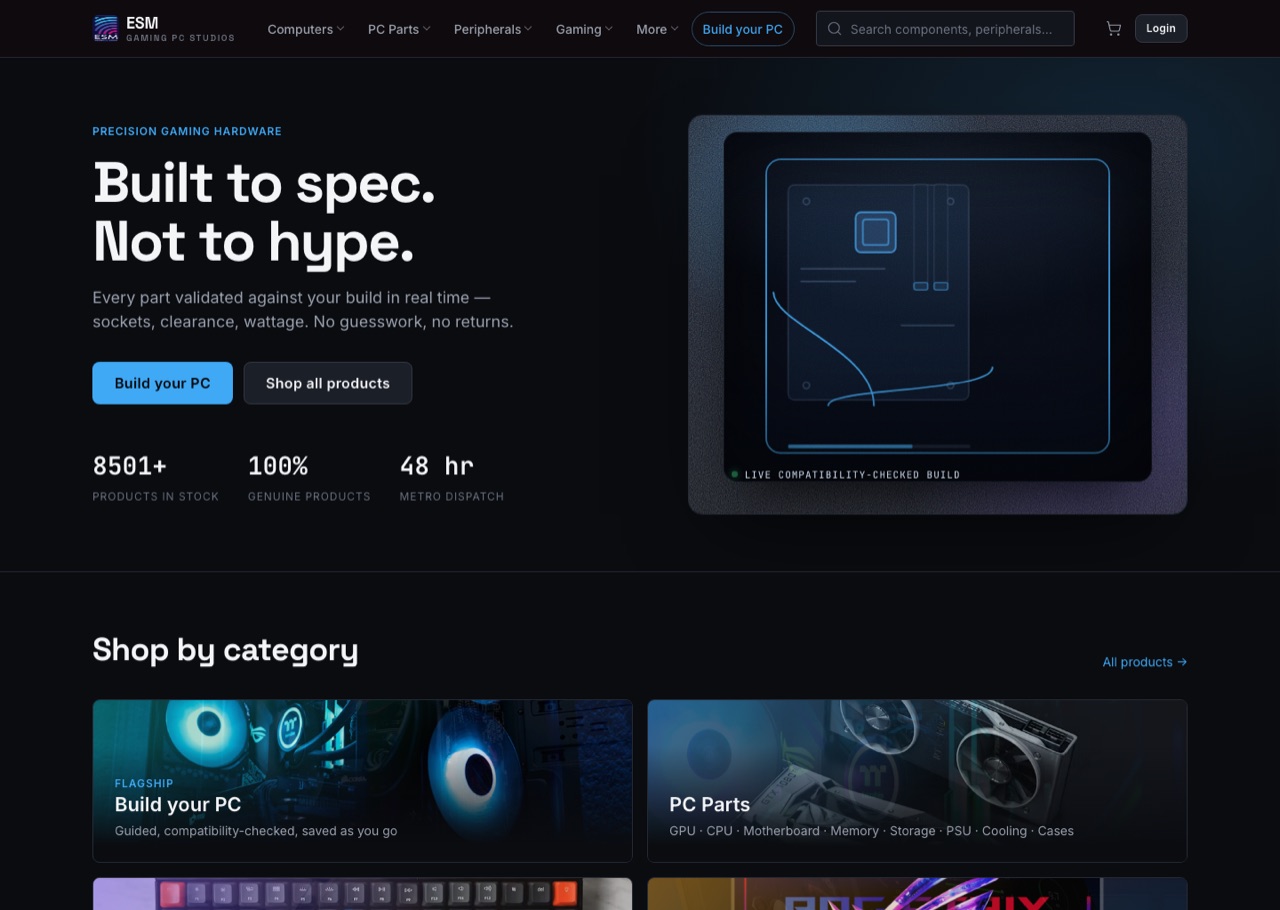Click the "GENUINE PRODUCTS" label

(x=309, y=497)
